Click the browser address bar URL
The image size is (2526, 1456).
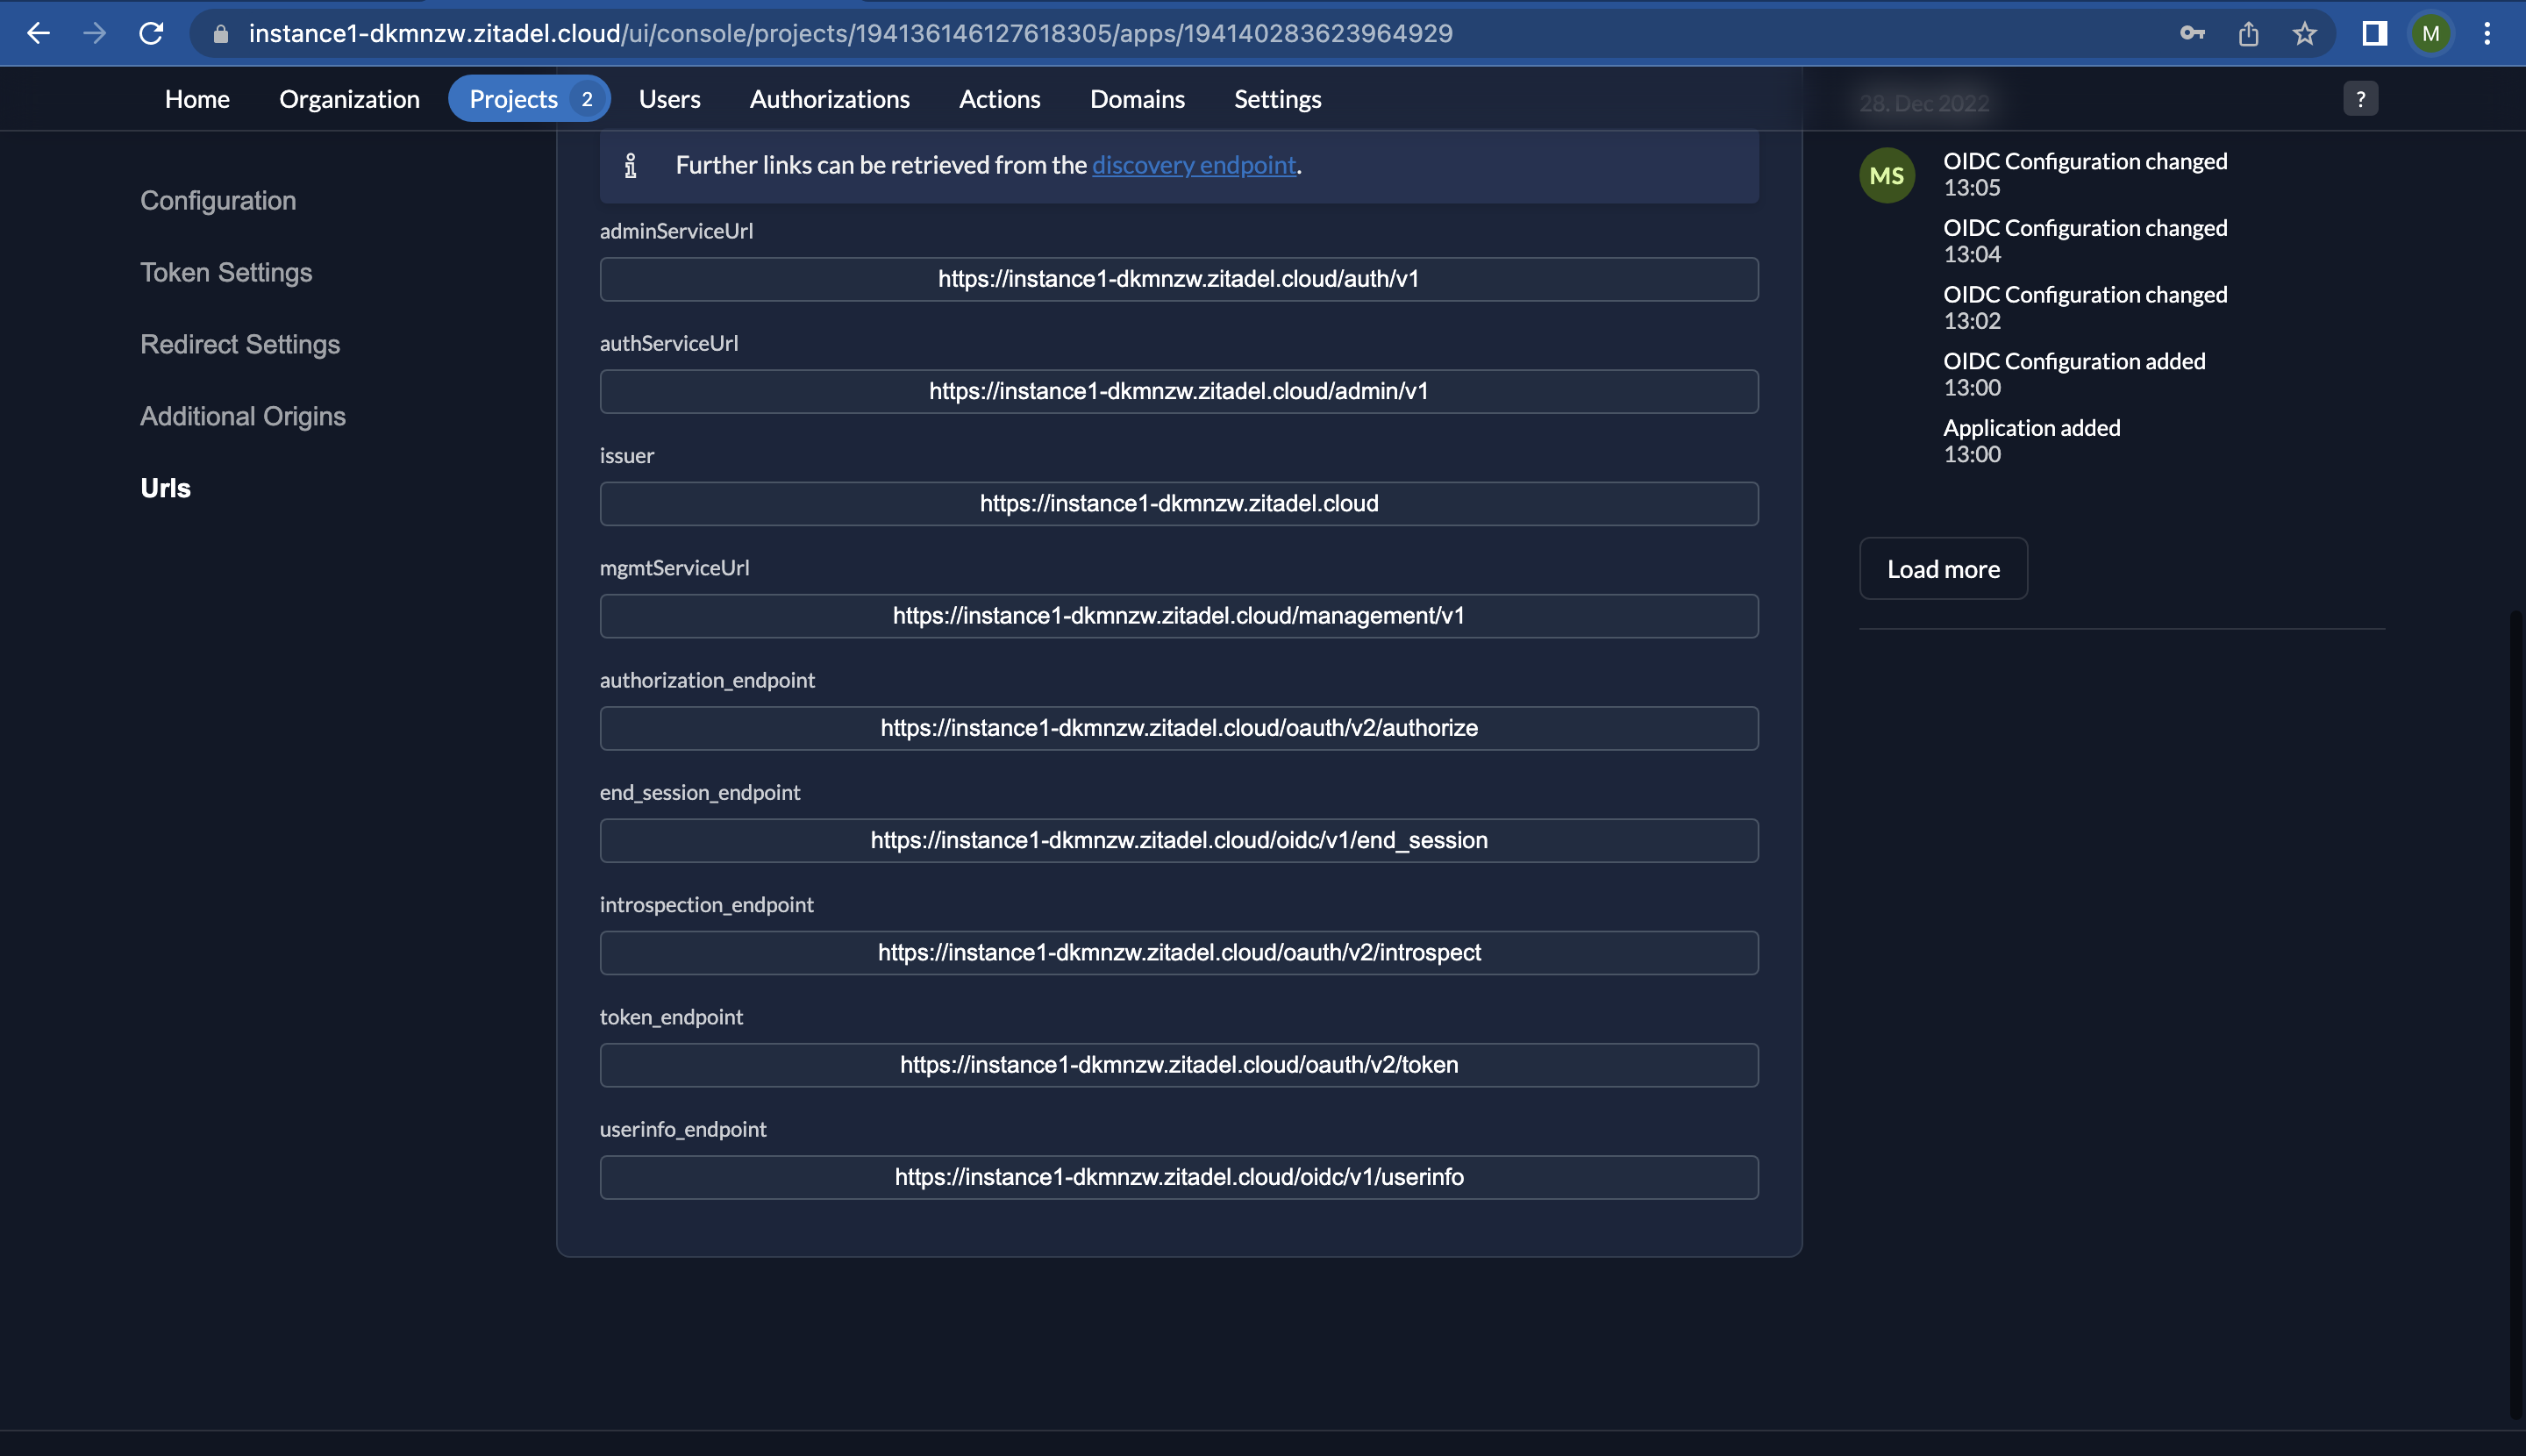(850, 33)
